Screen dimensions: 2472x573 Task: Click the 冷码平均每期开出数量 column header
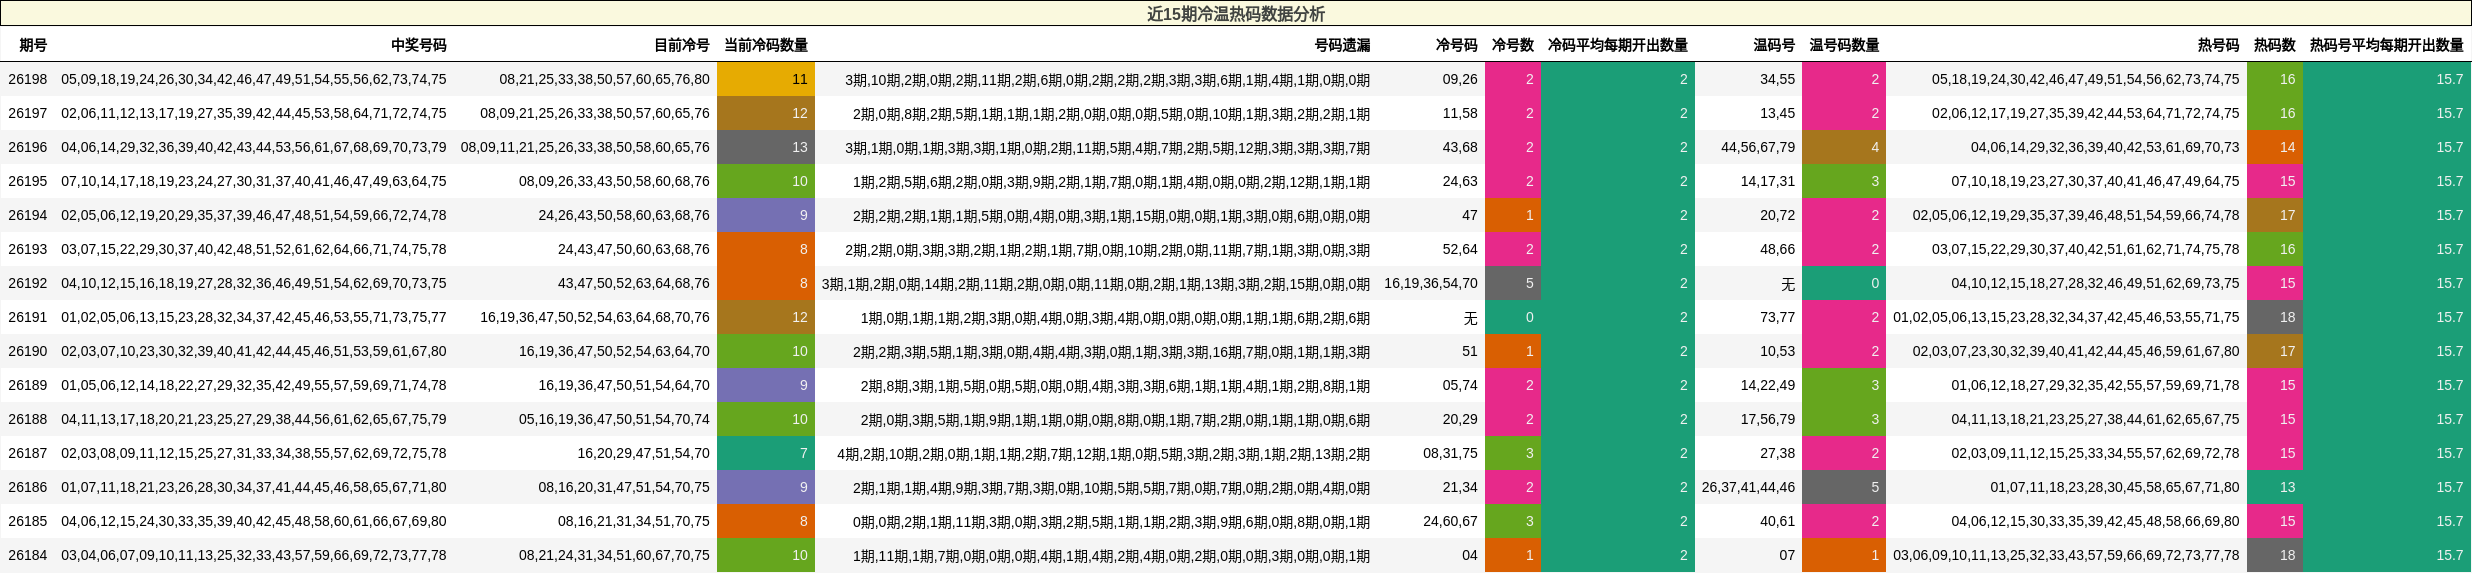coord(1618,45)
